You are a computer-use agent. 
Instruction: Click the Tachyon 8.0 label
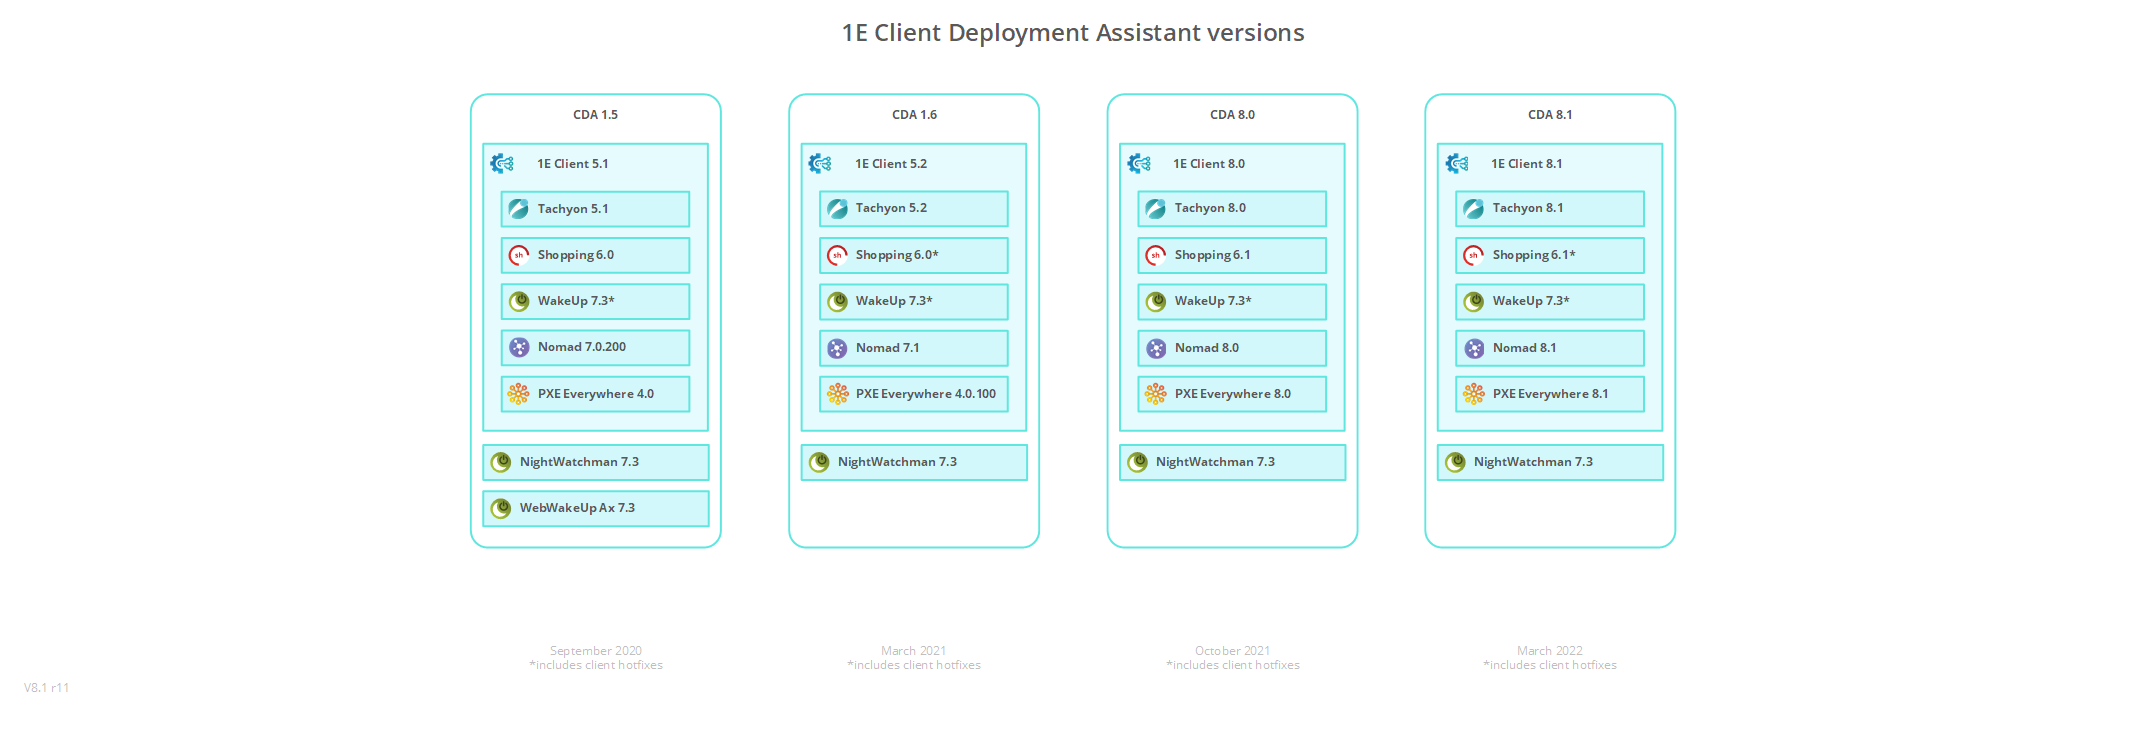point(1210,208)
